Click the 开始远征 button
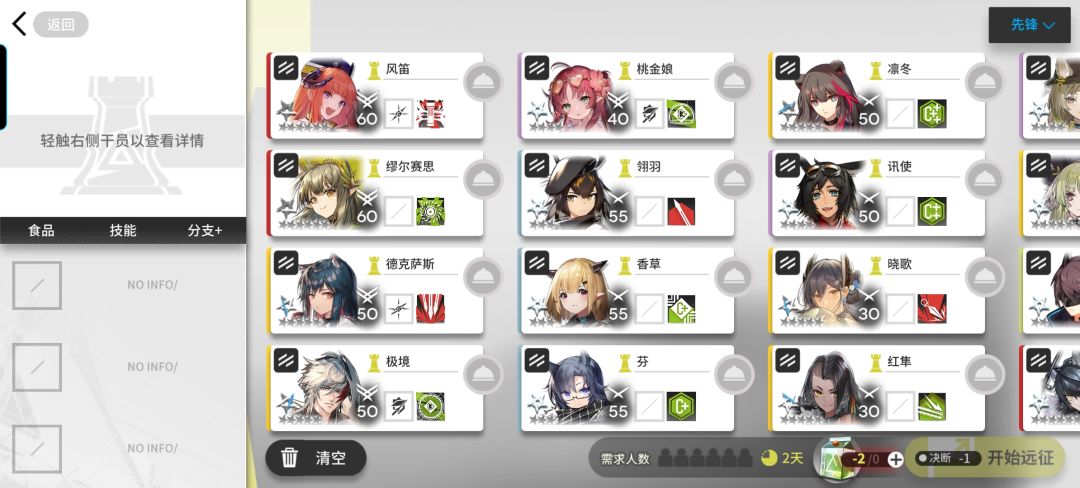1080x488 pixels. [1020, 458]
